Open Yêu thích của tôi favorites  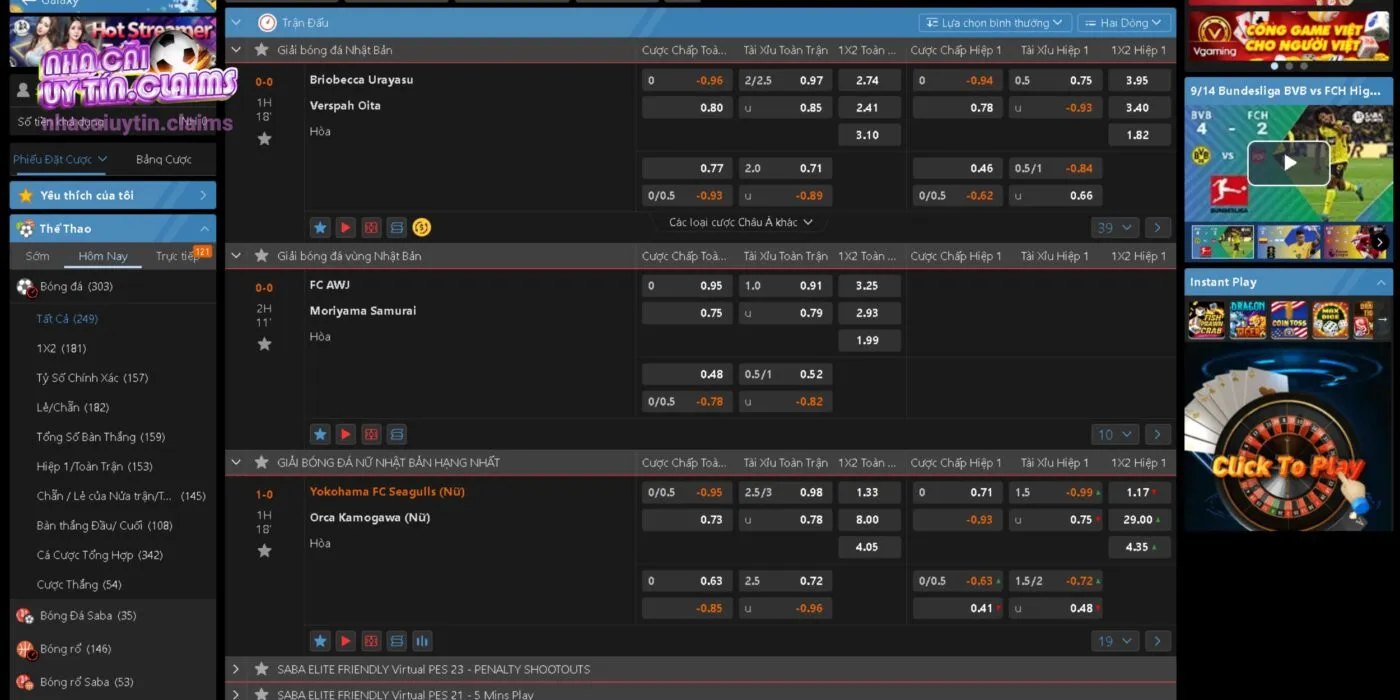(112, 195)
